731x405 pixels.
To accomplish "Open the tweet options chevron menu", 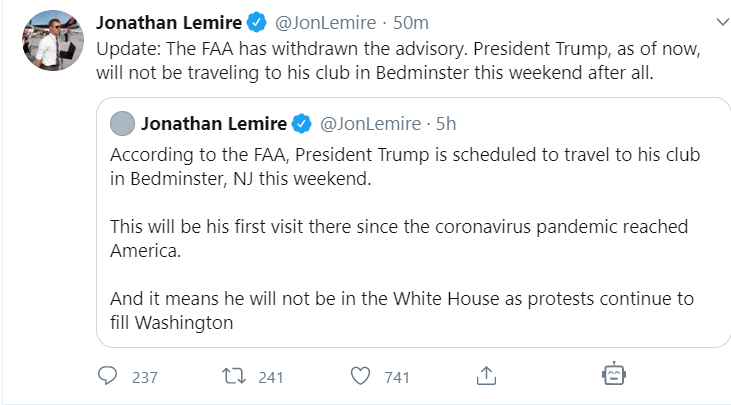I will click(718, 20).
